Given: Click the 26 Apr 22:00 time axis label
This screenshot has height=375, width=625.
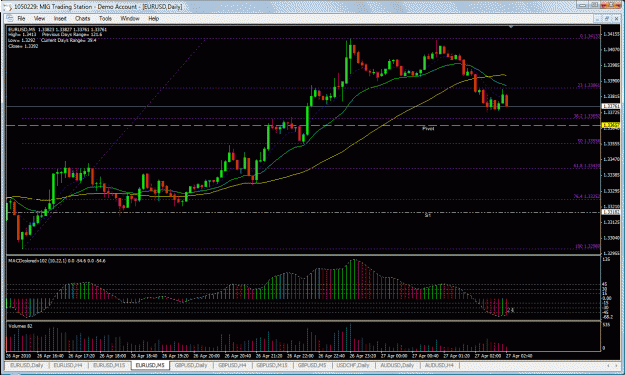Looking at the screenshot, I should [300, 356].
